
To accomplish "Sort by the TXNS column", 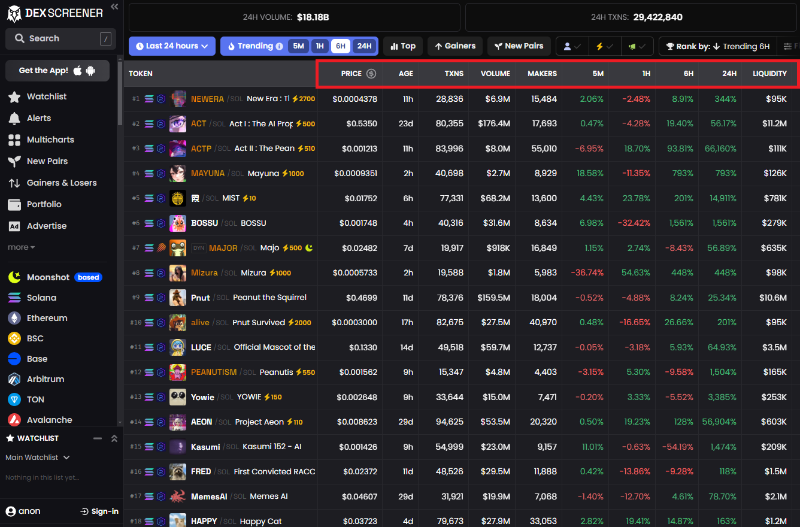I will [x=454, y=73].
